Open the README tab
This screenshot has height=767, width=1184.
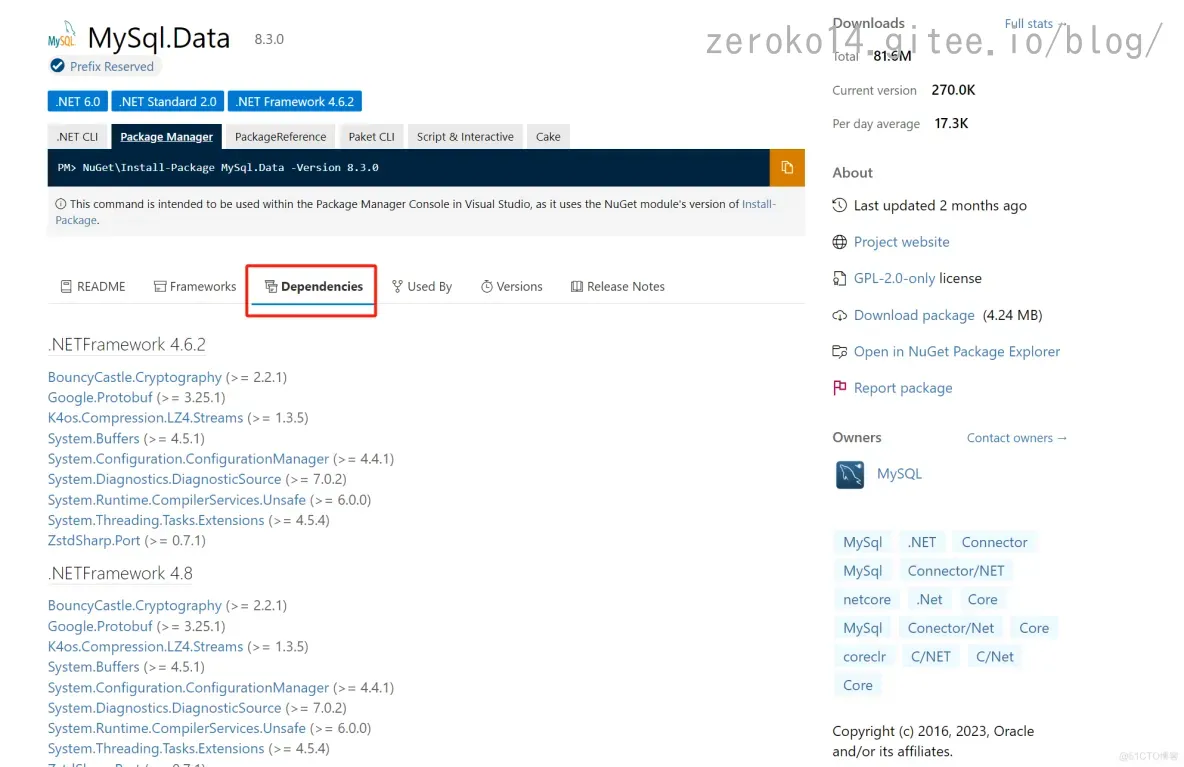[93, 287]
